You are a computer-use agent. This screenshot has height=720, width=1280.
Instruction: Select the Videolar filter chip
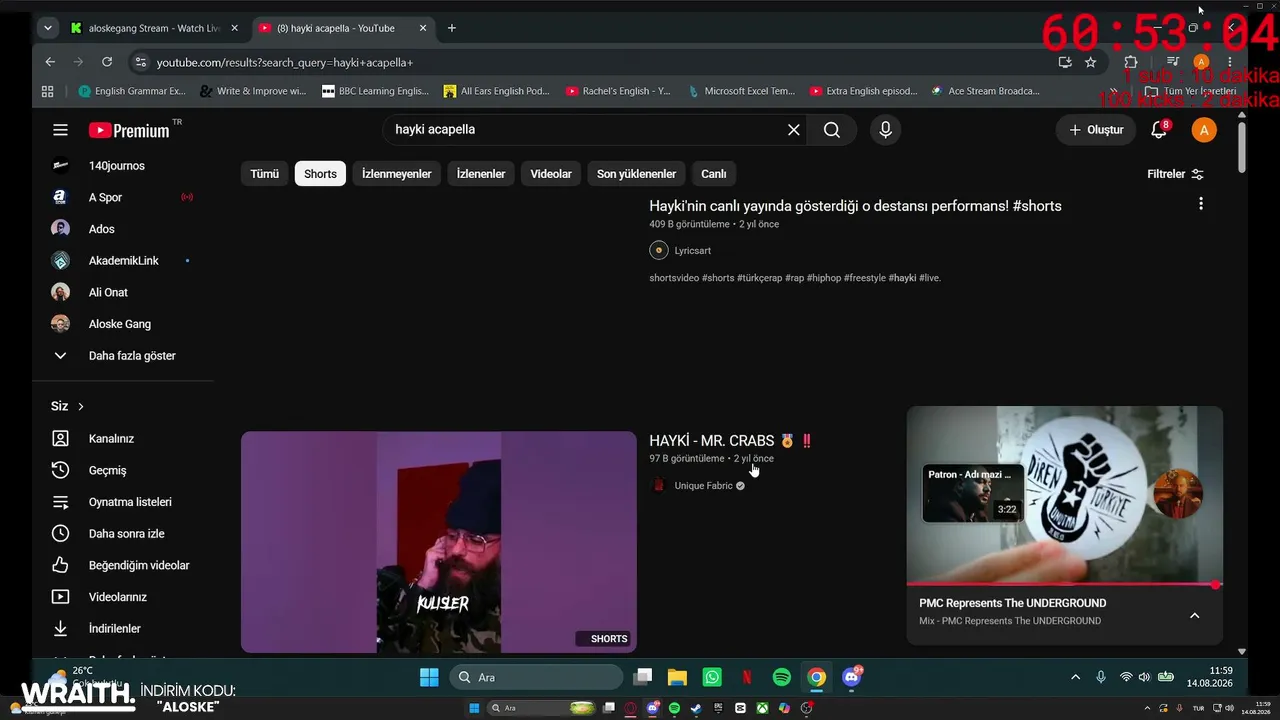pyautogui.click(x=551, y=174)
